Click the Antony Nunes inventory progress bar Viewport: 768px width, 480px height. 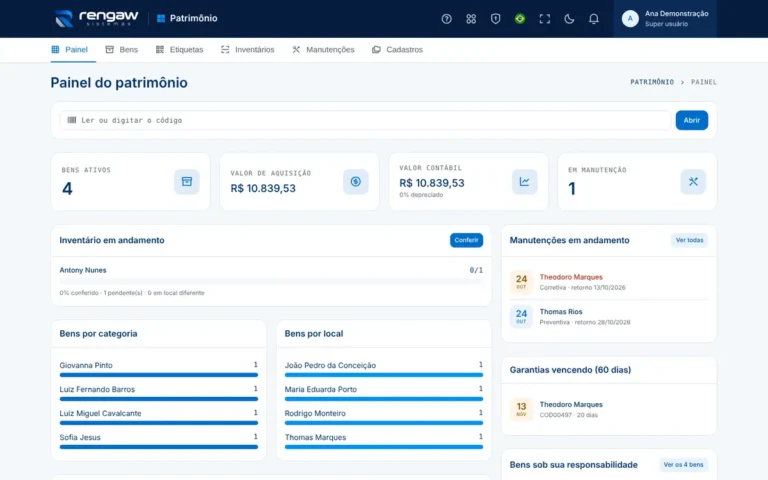[271, 282]
